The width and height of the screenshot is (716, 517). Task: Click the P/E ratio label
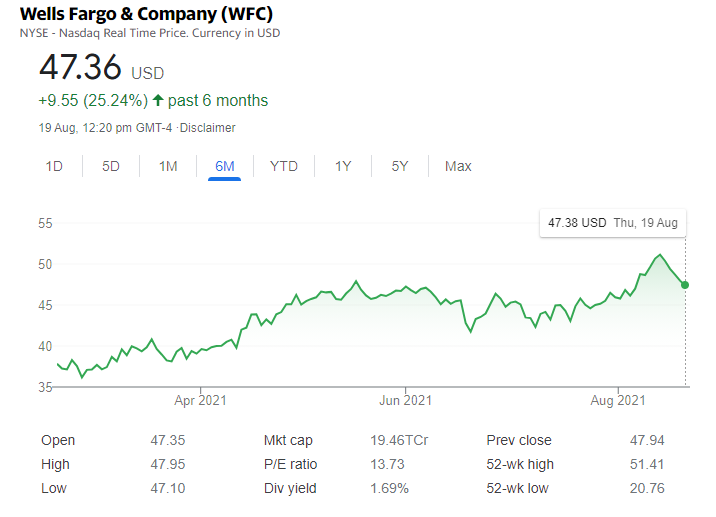point(290,464)
